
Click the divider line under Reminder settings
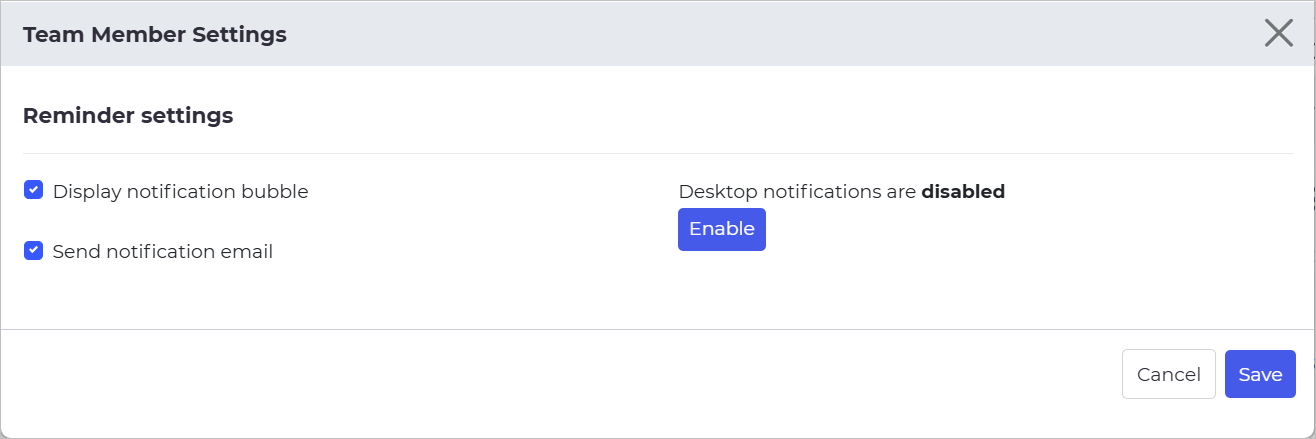658,153
